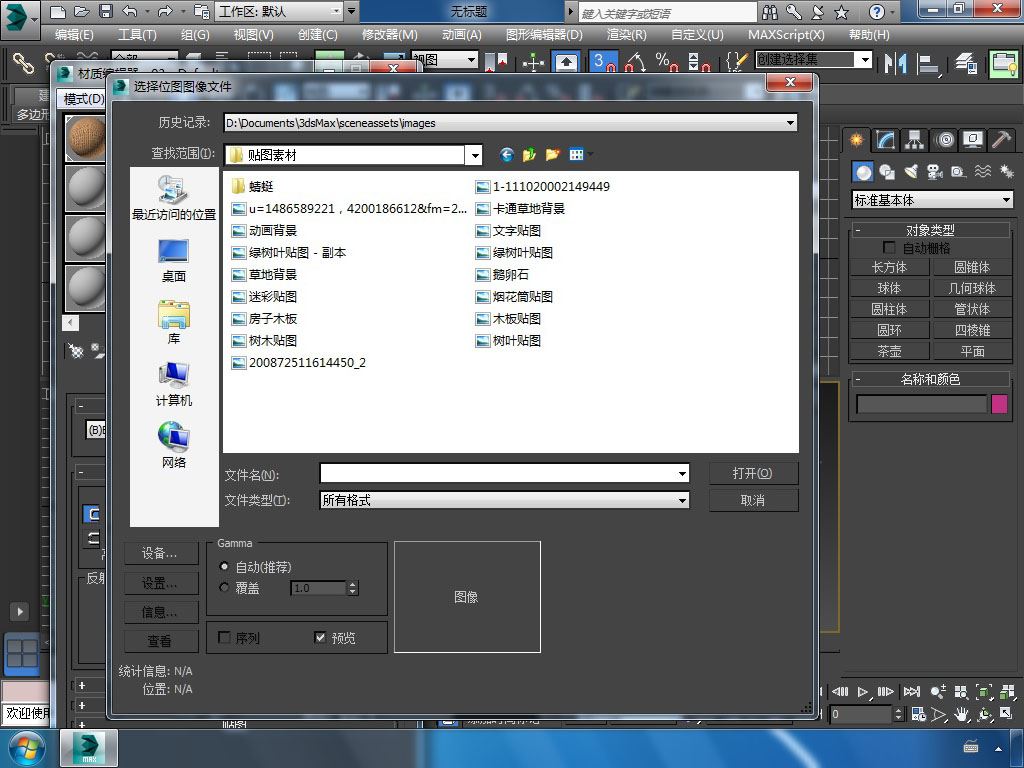The height and width of the screenshot is (768, 1024).
Task: Uncheck the Preview checkbox
Action: (320, 637)
